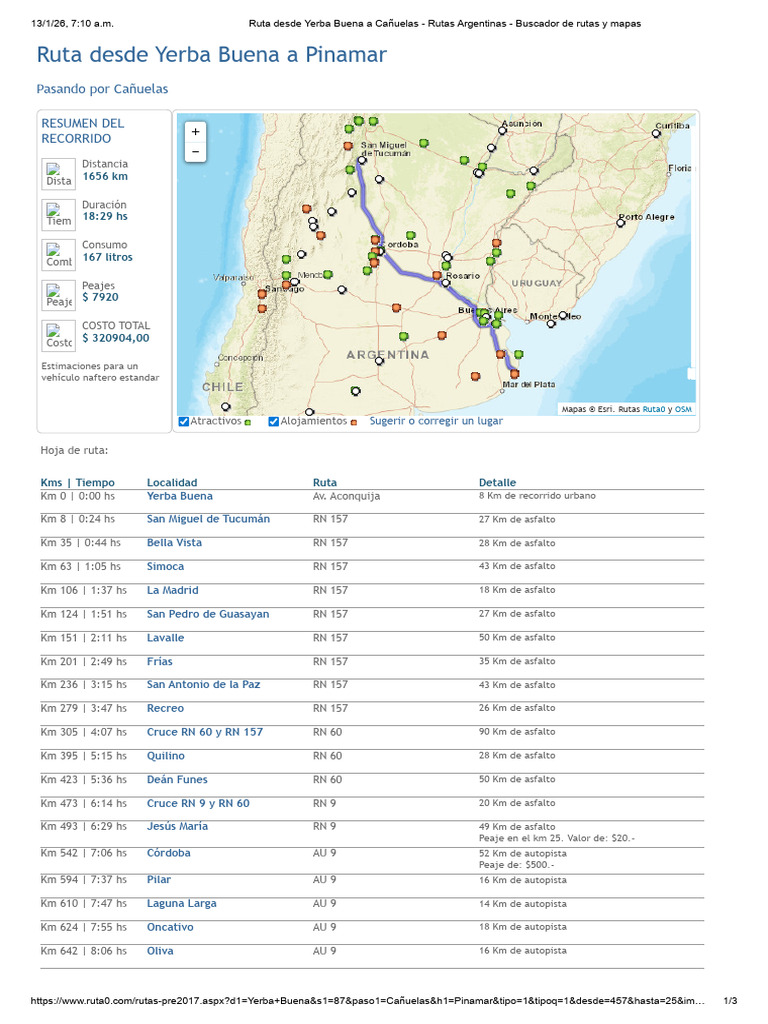Click the white marker at San Miguel de Tucumán
768x1024 pixels.
pyautogui.click(x=362, y=160)
